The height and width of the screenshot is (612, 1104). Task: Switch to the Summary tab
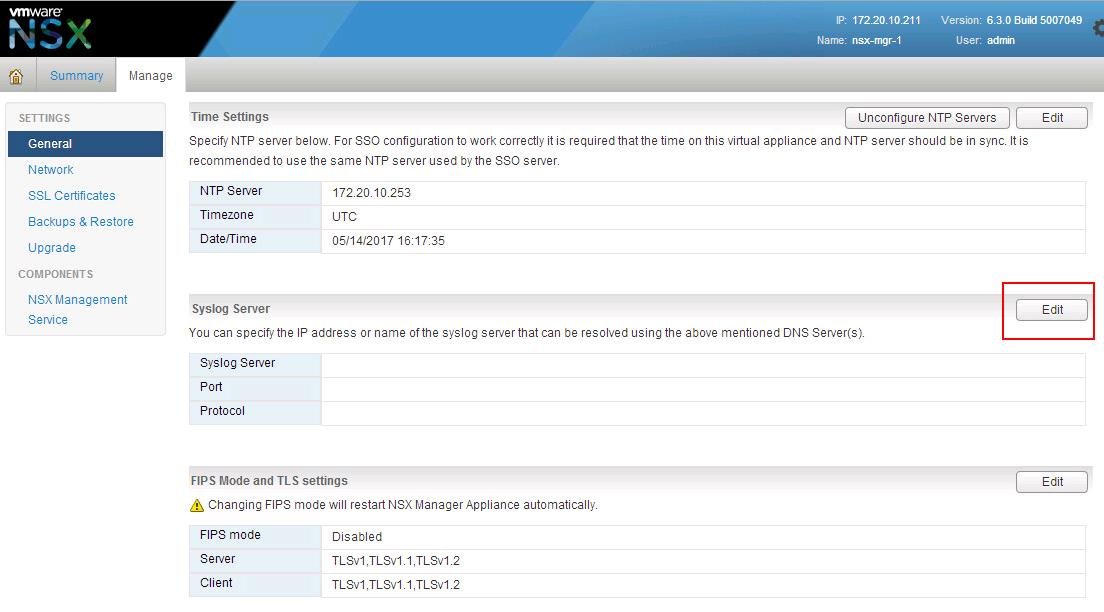pyautogui.click(x=76, y=76)
